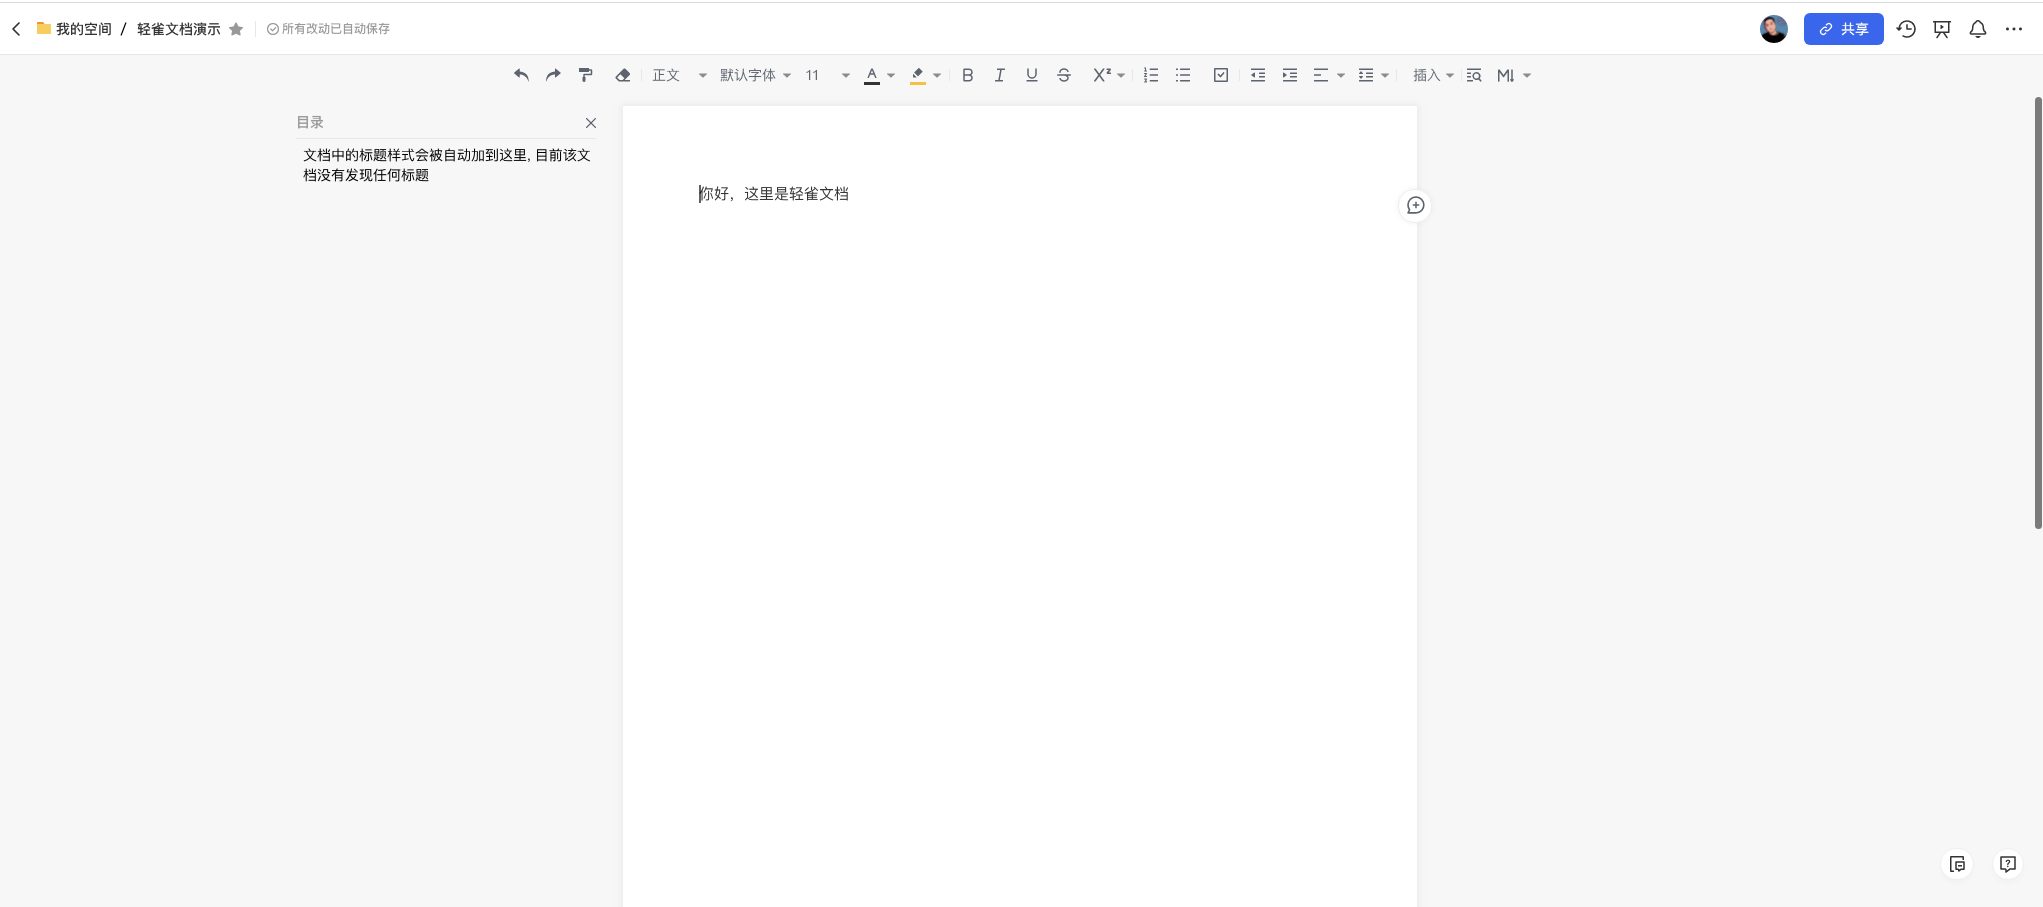
Task: Toggle the favorite star icon
Action: (236, 29)
